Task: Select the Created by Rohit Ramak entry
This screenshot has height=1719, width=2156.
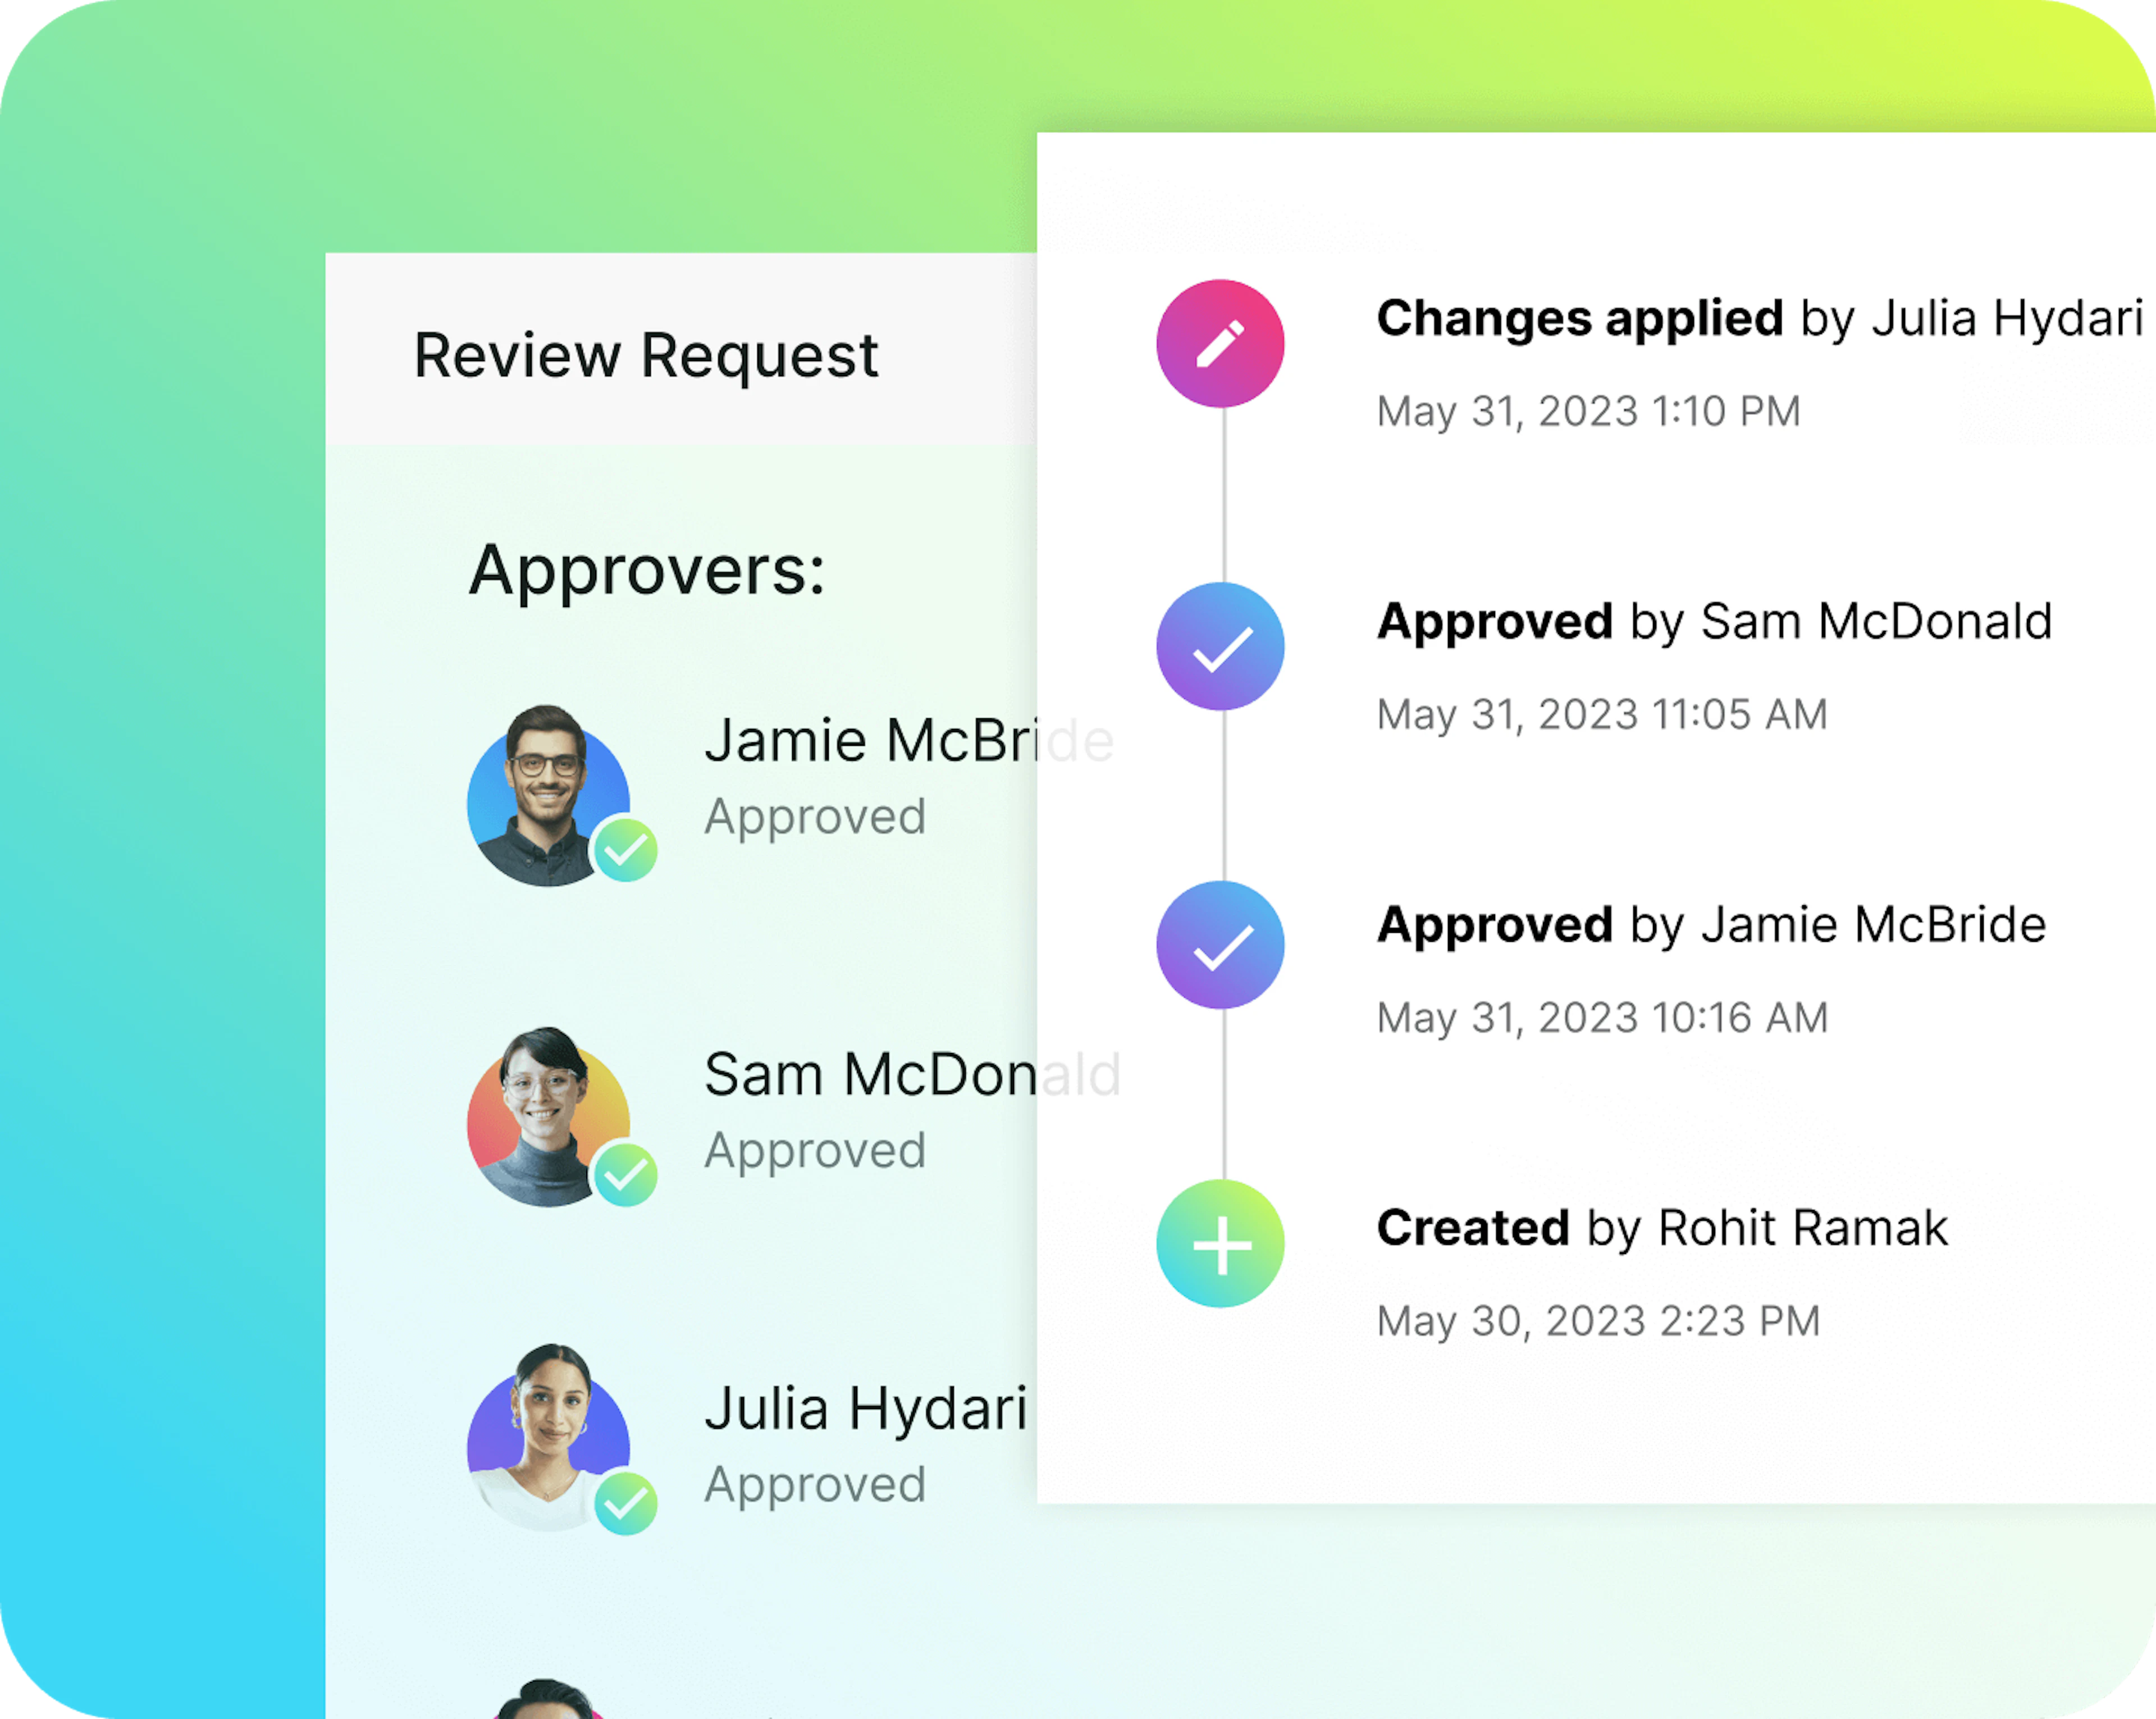Action: click(1662, 1227)
